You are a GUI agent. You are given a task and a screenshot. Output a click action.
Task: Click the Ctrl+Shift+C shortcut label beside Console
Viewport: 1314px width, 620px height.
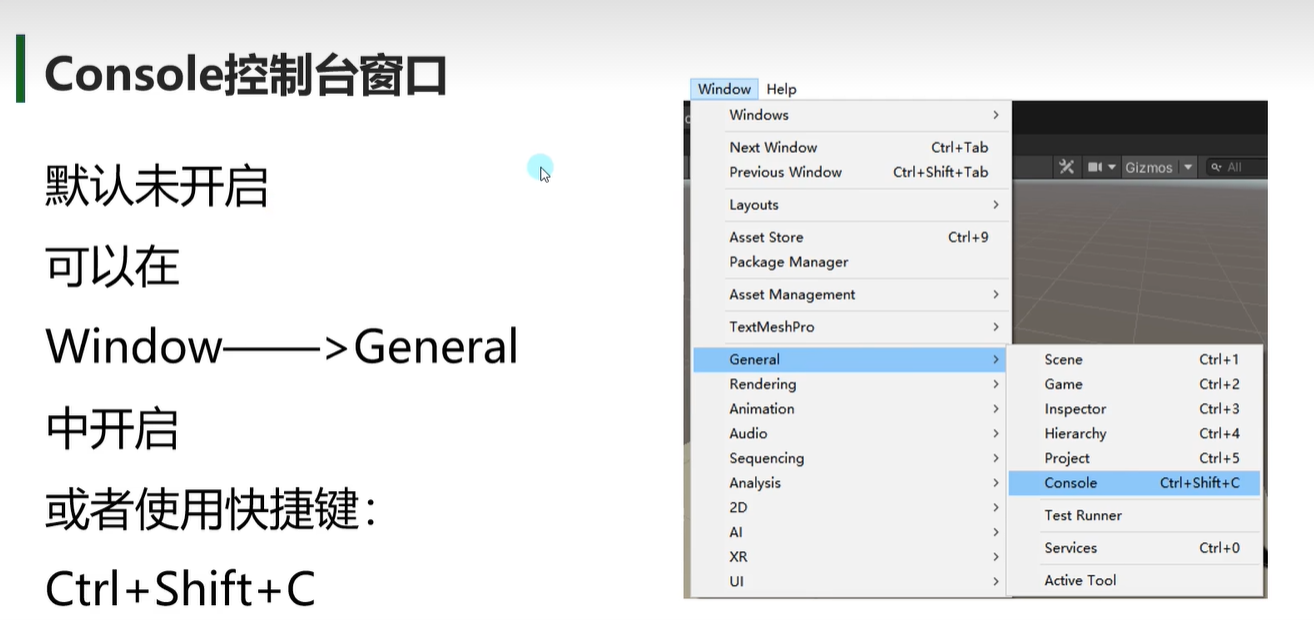(1200, 483)
